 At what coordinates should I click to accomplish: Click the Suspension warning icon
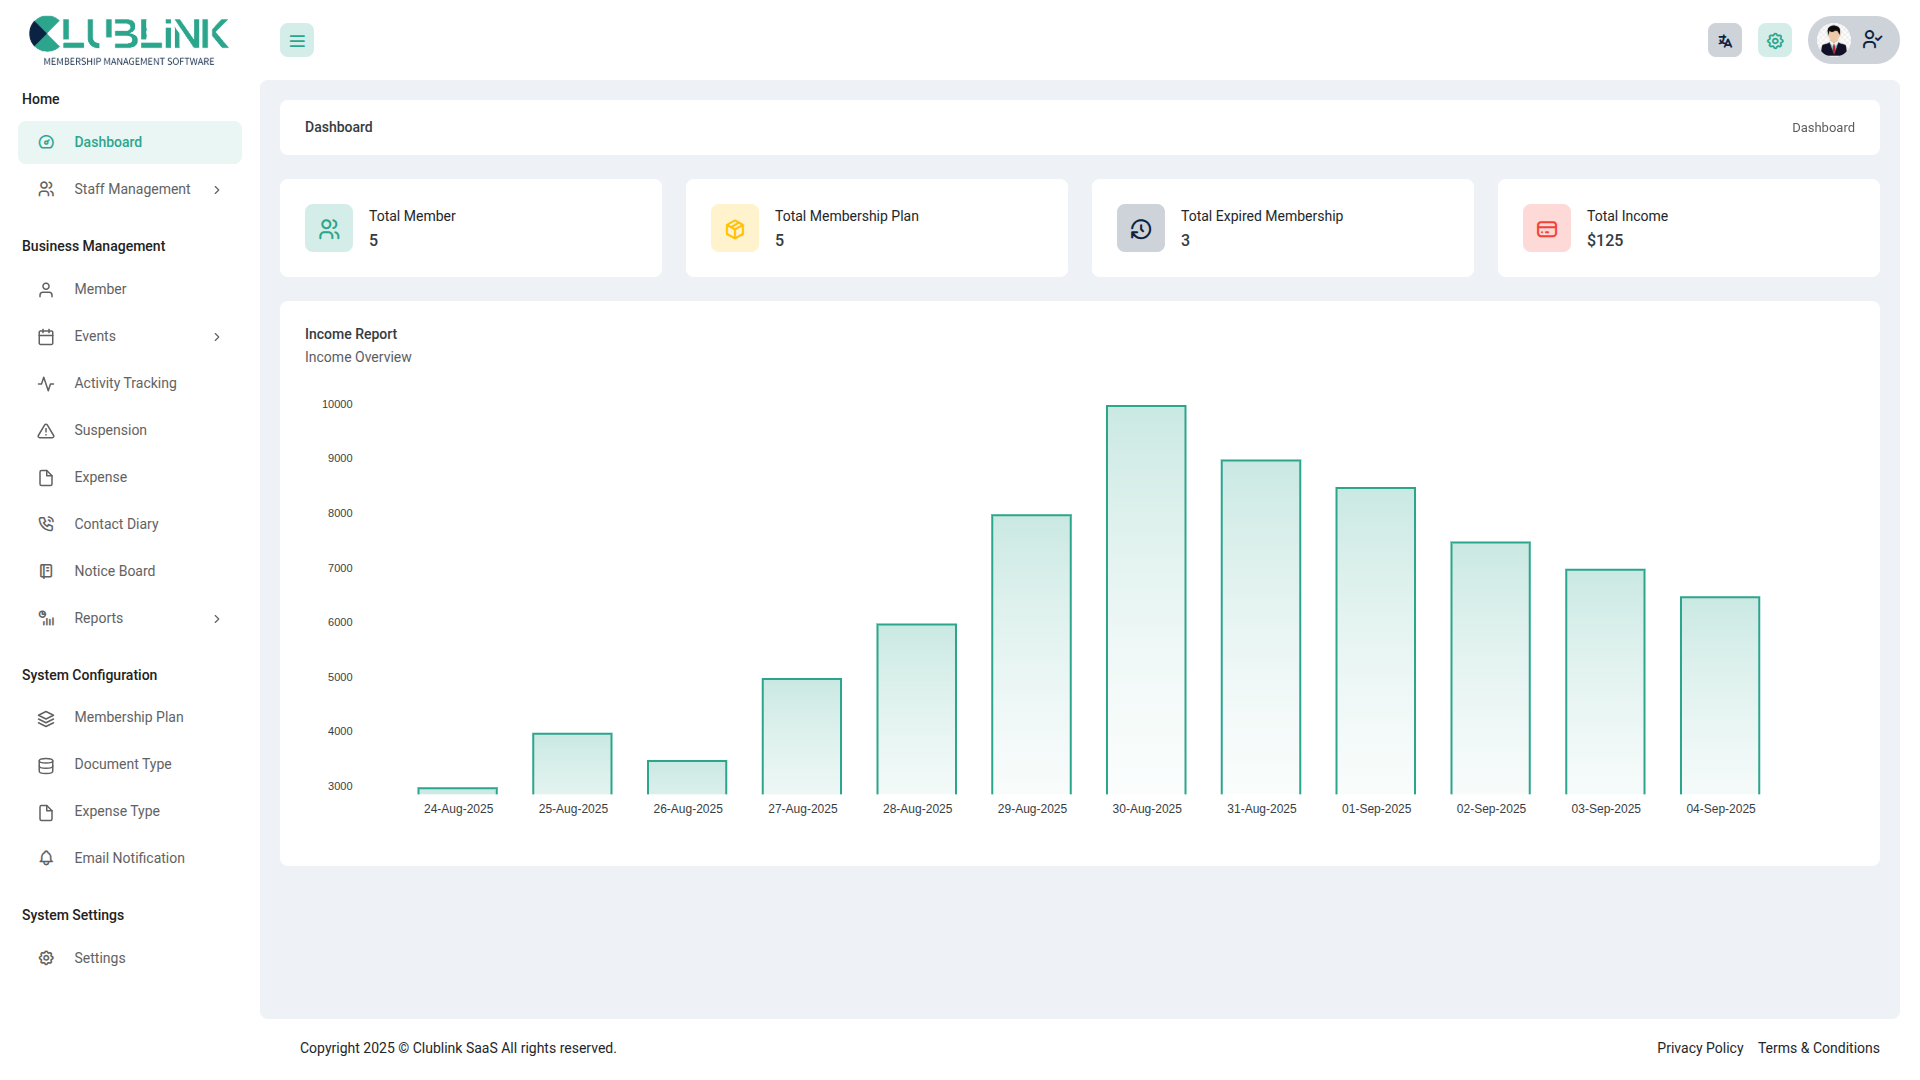46,430
